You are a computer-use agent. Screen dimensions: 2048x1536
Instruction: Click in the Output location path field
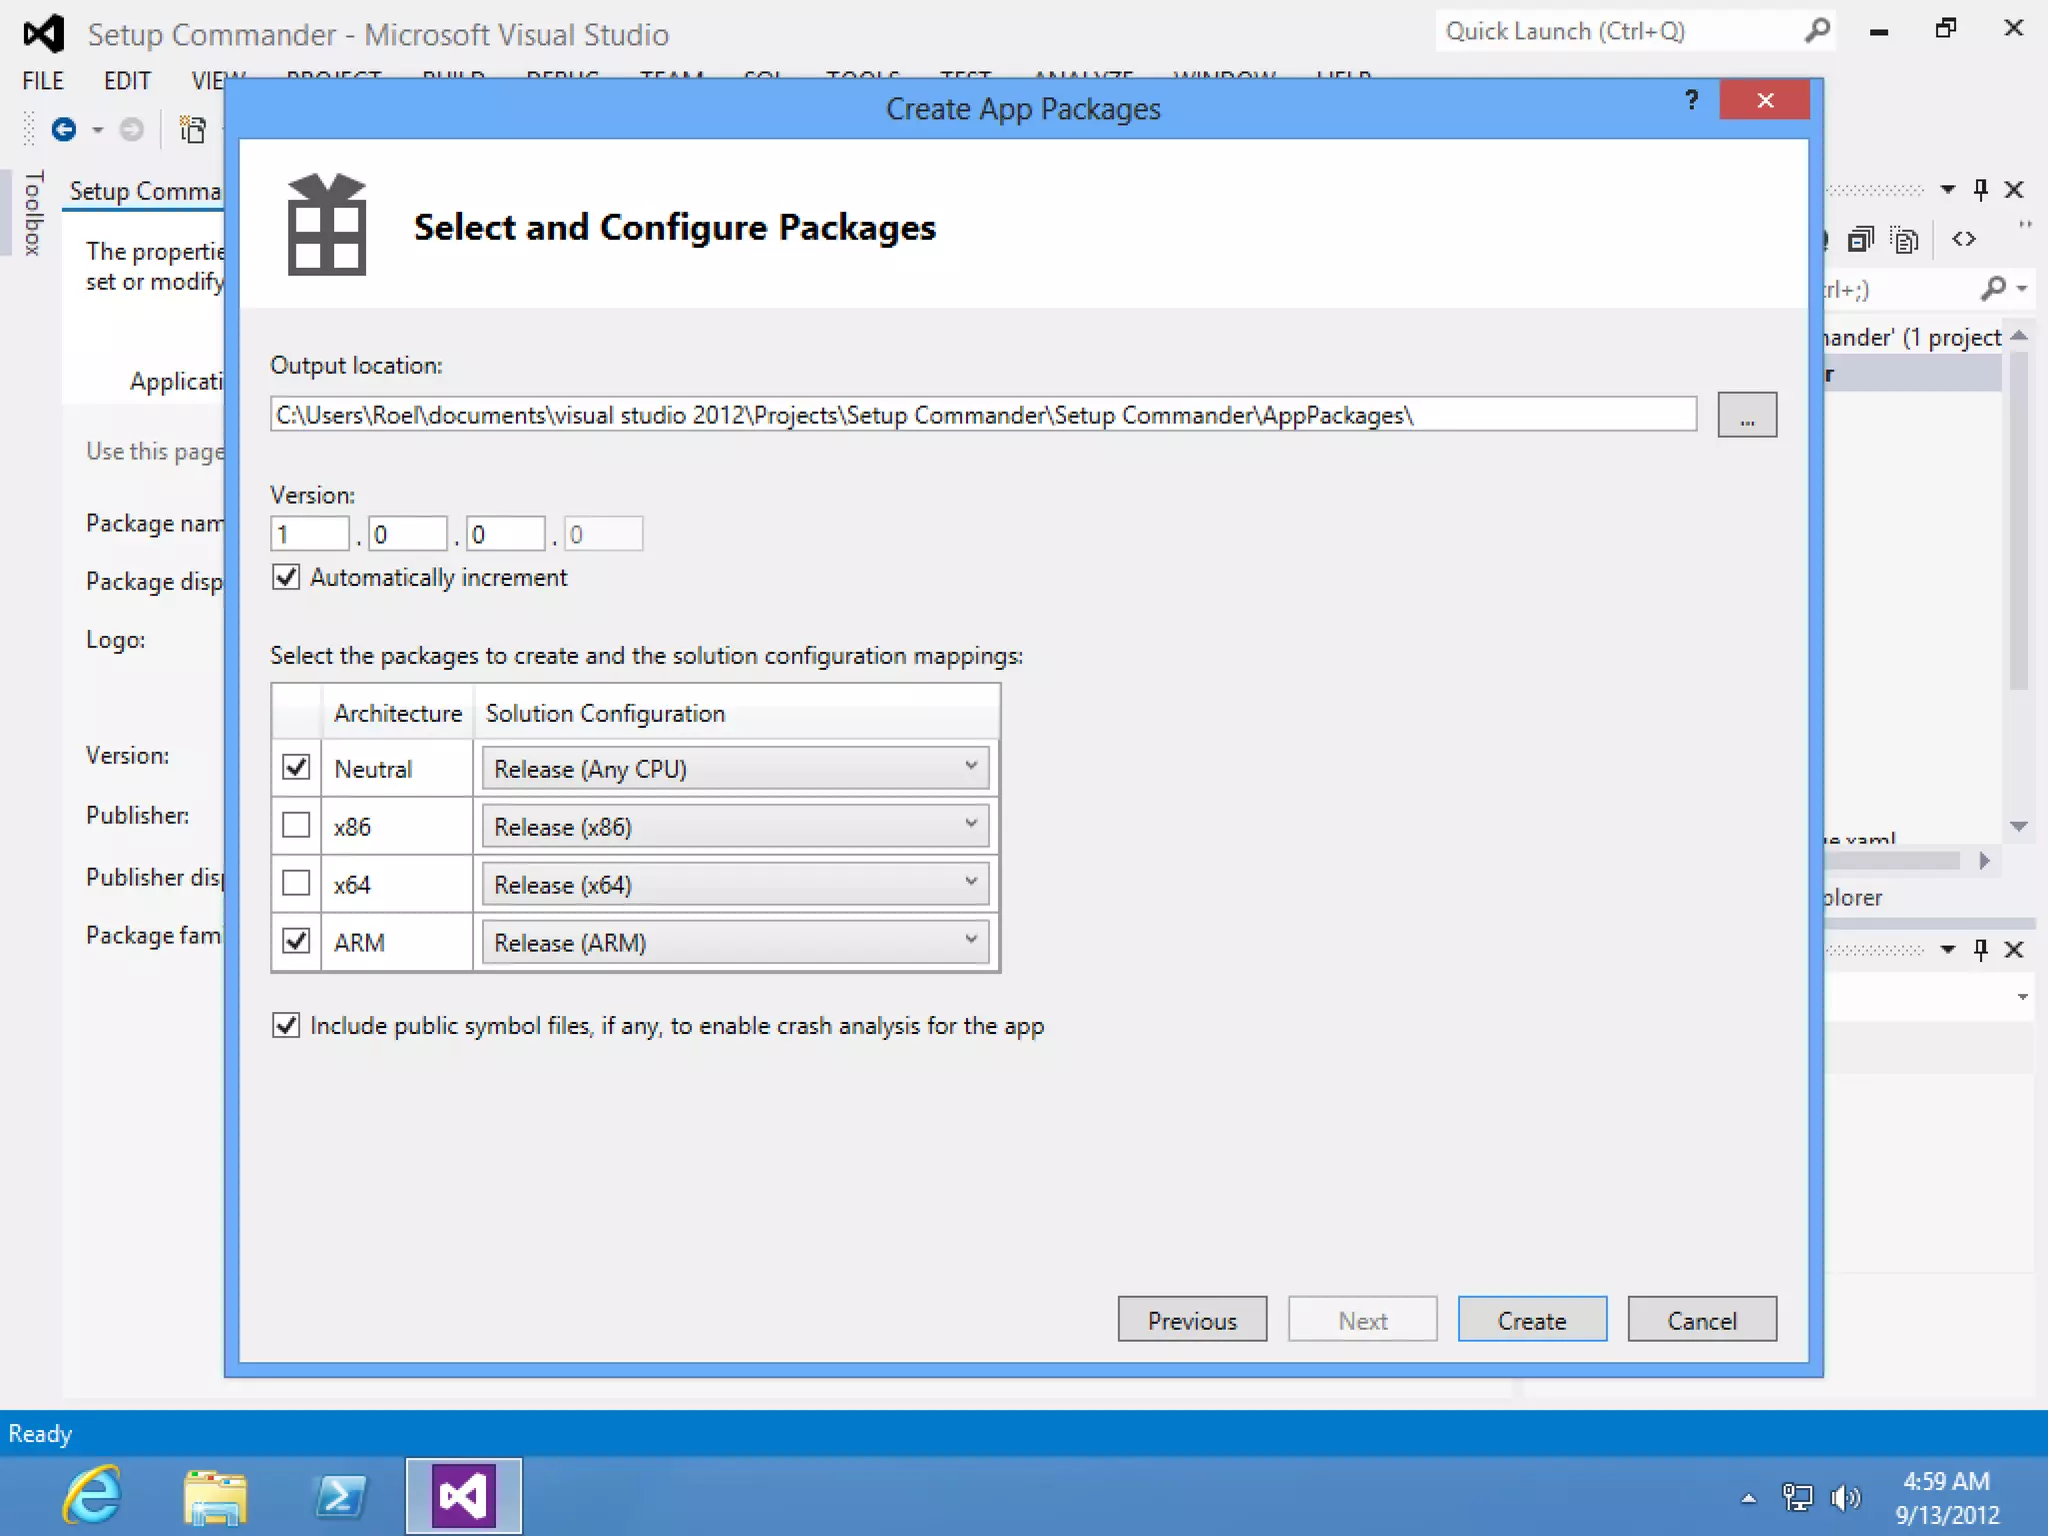coord(982,415)
